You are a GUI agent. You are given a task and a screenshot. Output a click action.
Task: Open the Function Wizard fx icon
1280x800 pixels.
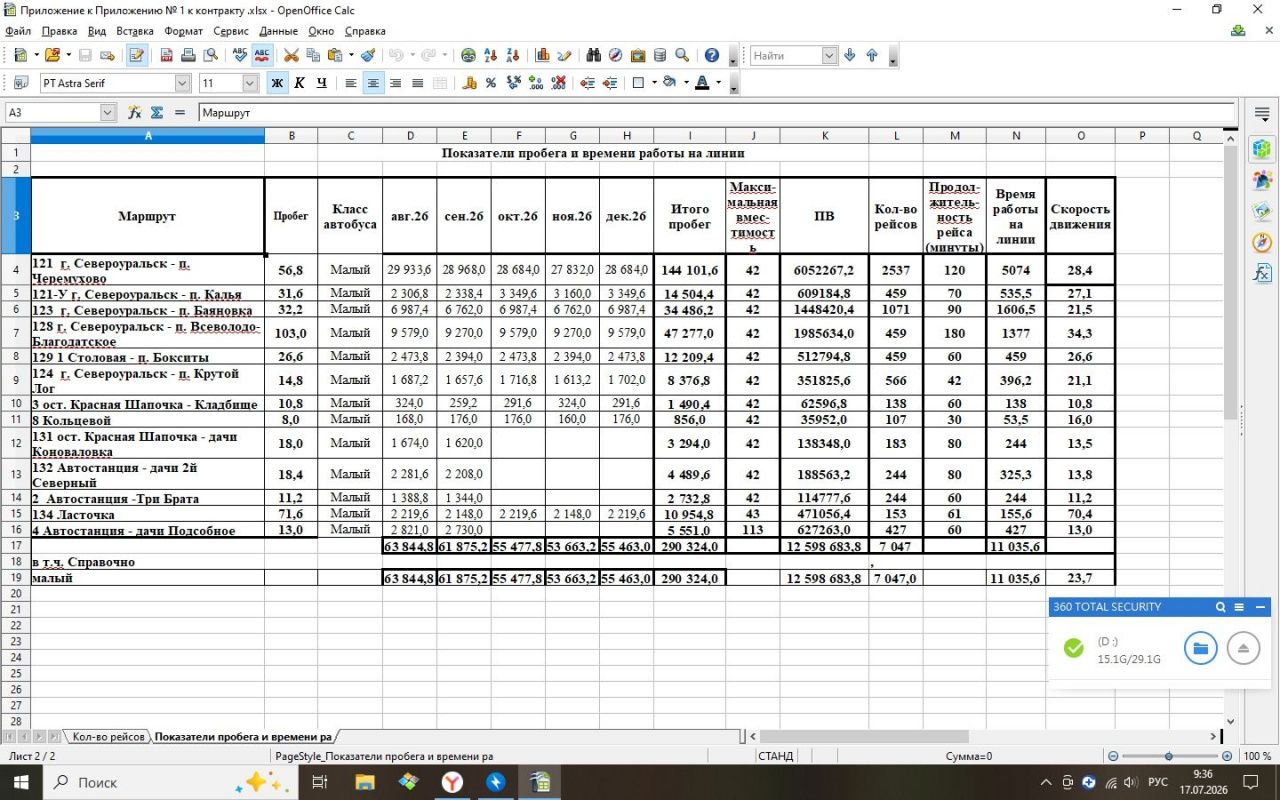tap(134, 113)
